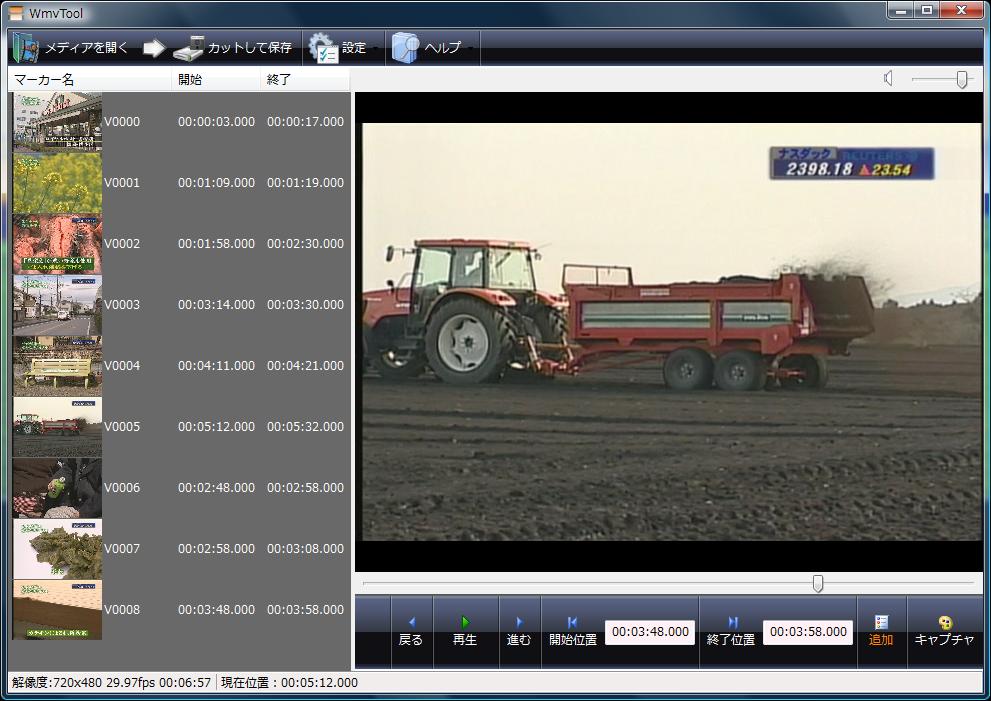Open 設定 settings gear icon
The image size is (991, 701).
pyautogui.click(x=323, y=48)
